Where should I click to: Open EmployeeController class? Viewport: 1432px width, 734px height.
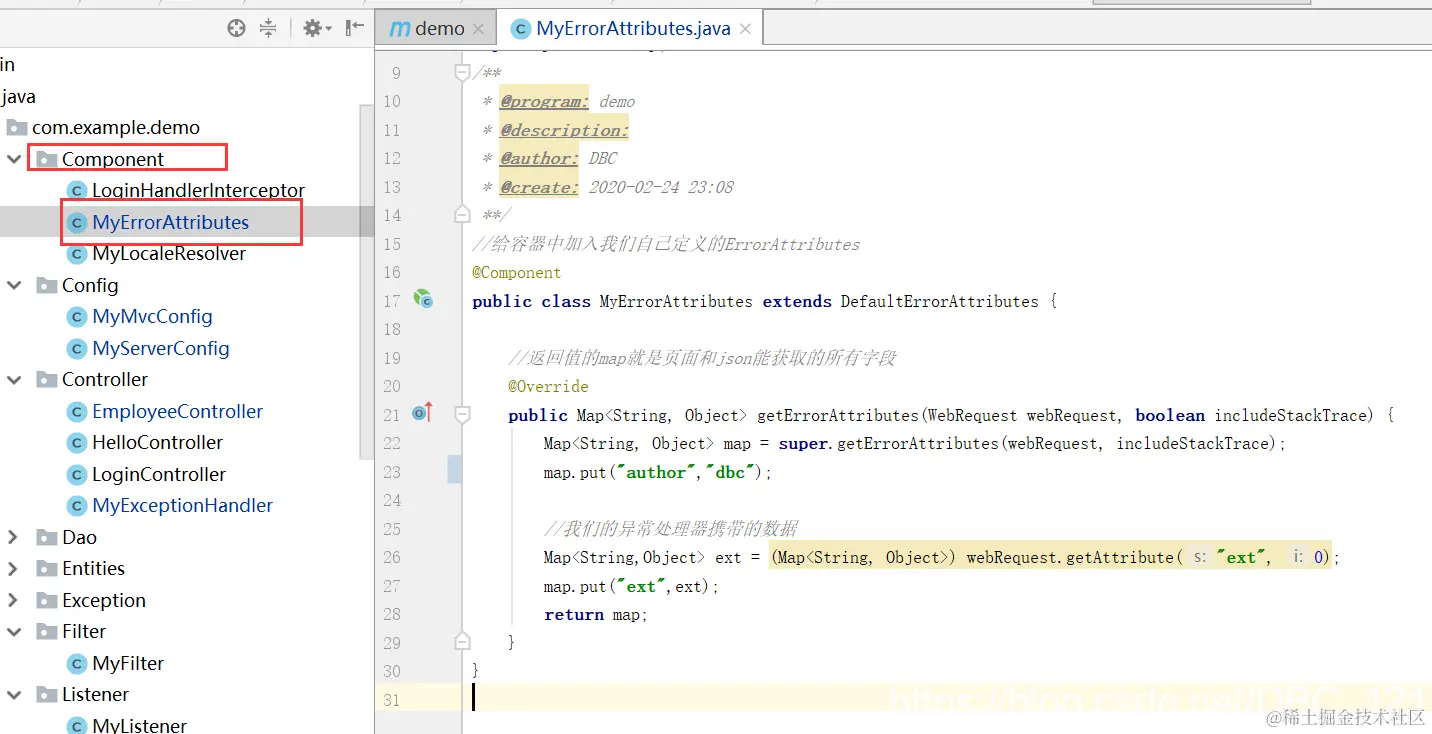(x=177, y=411)
